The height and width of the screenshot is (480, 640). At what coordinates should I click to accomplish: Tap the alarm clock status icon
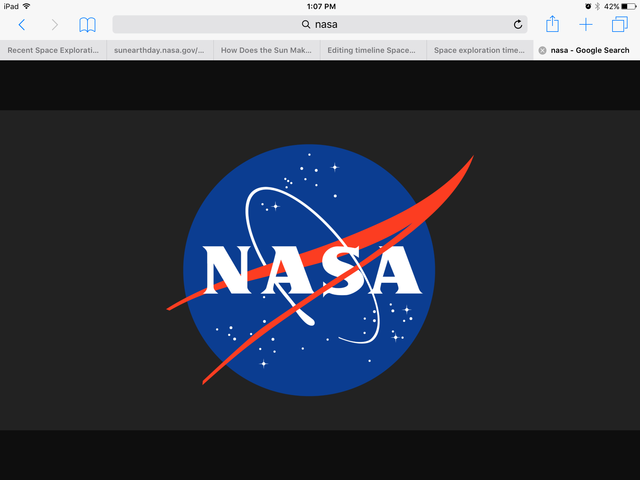pos(588,6)
